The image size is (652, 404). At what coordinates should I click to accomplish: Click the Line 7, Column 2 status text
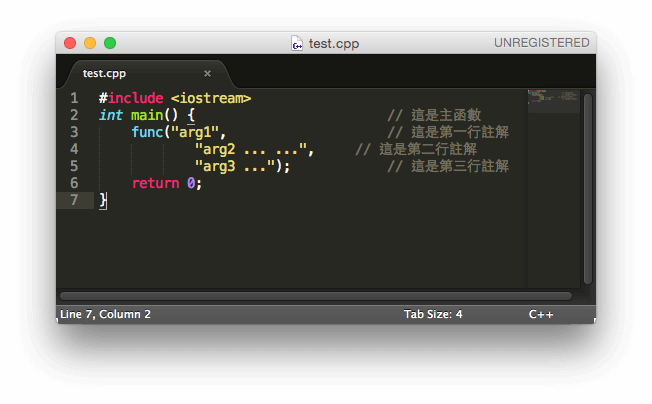click(x=105, y=314)
